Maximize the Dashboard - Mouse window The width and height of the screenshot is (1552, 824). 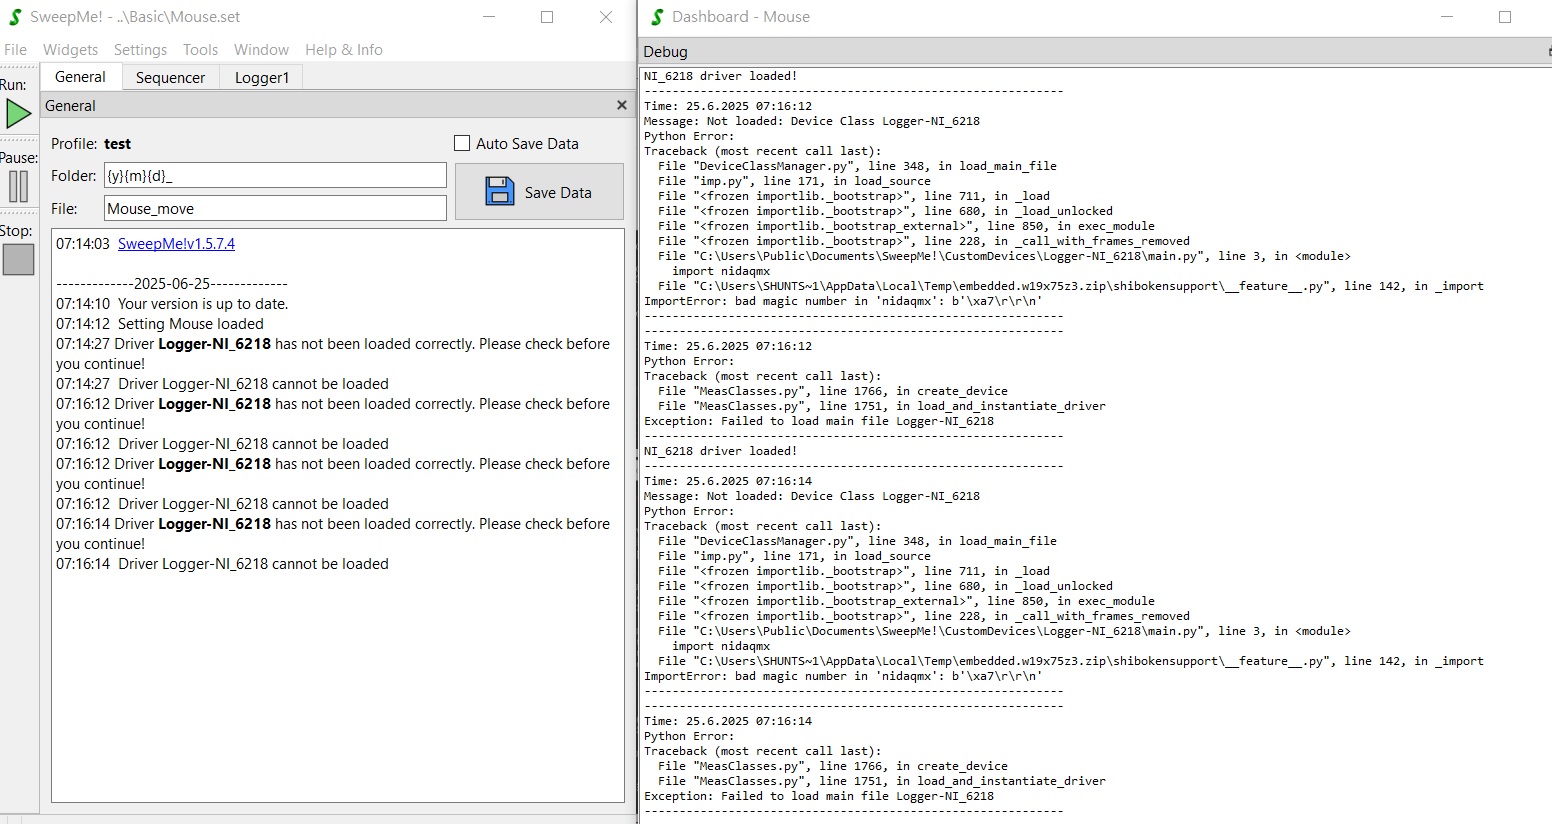click(1505, 17)
